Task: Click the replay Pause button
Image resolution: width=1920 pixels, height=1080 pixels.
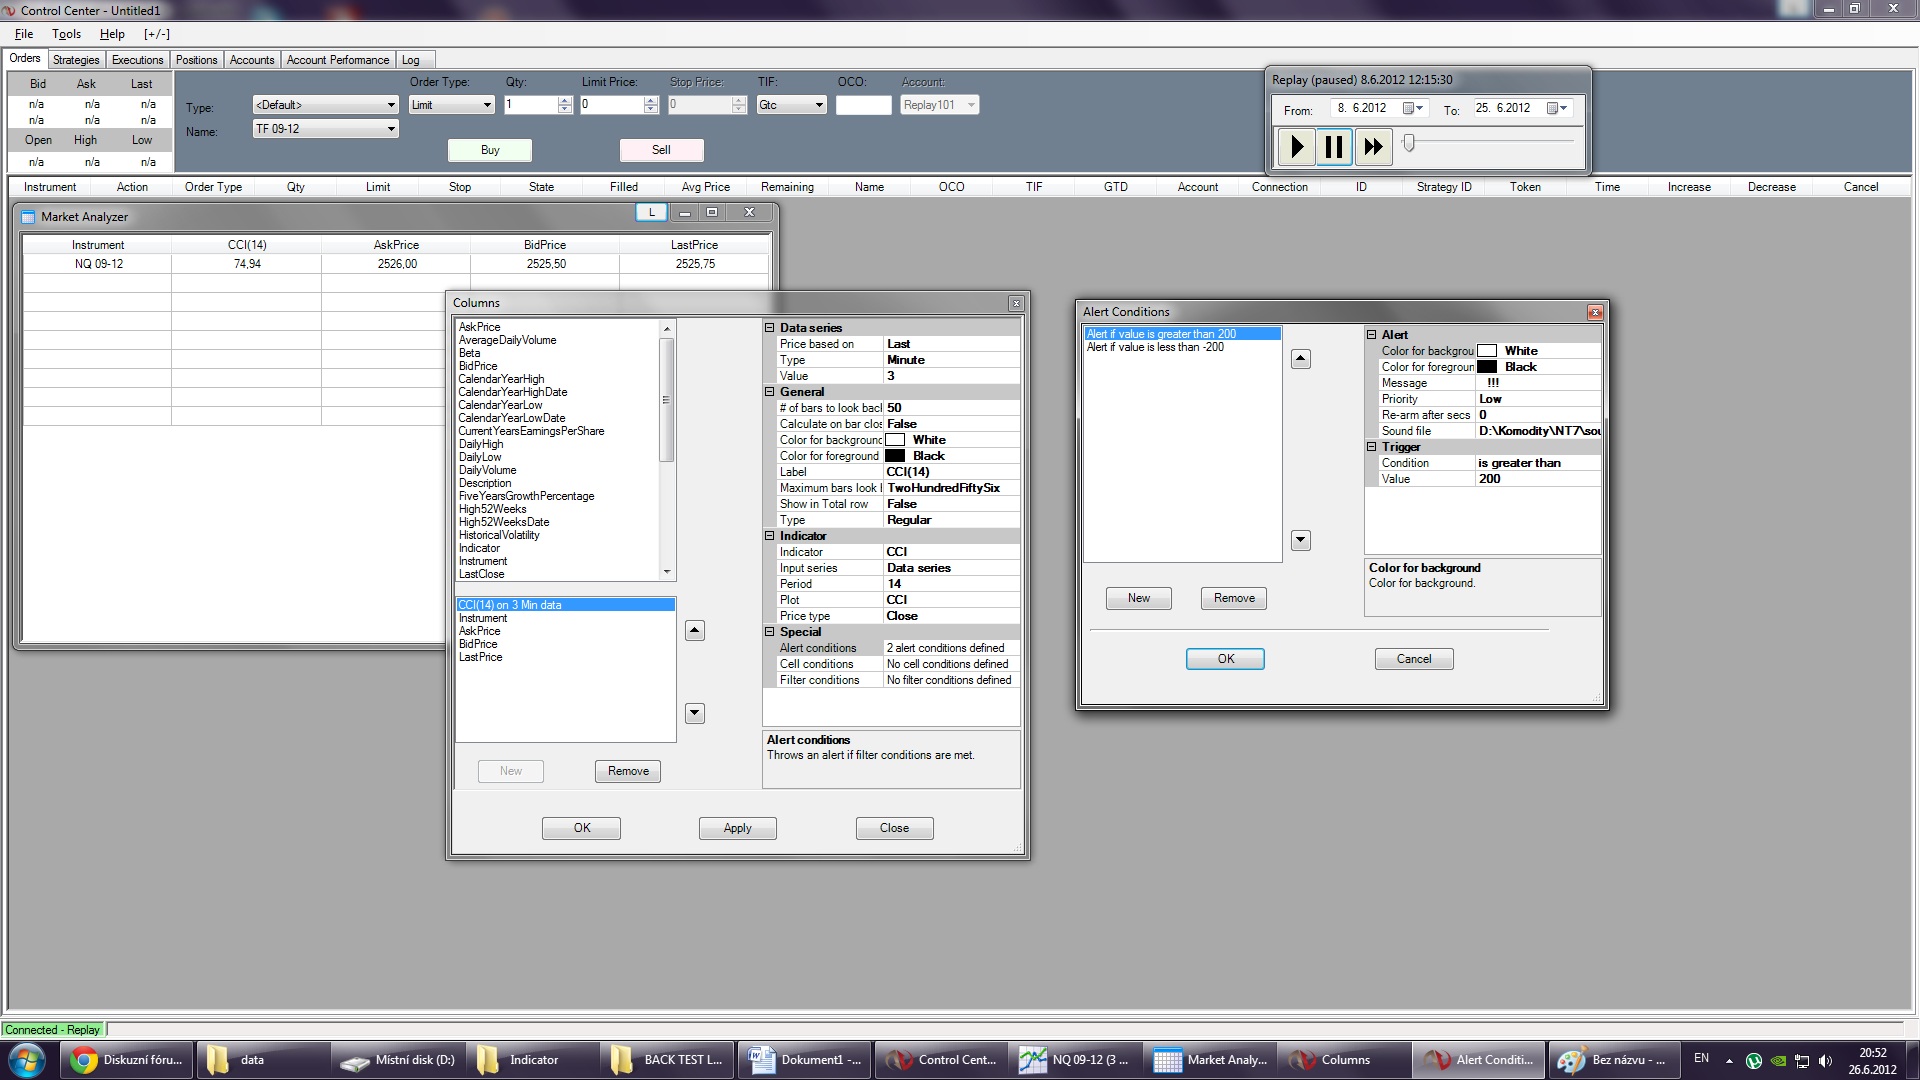Action: point(1334,147)
